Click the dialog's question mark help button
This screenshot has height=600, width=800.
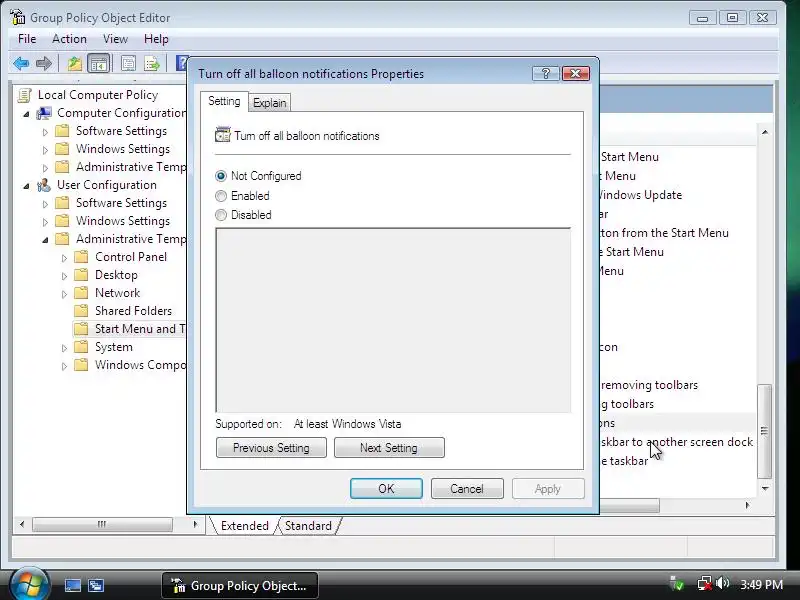point(545,73)
